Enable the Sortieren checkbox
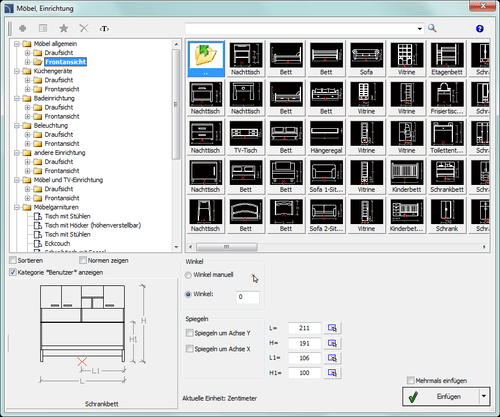 (13, 260)
